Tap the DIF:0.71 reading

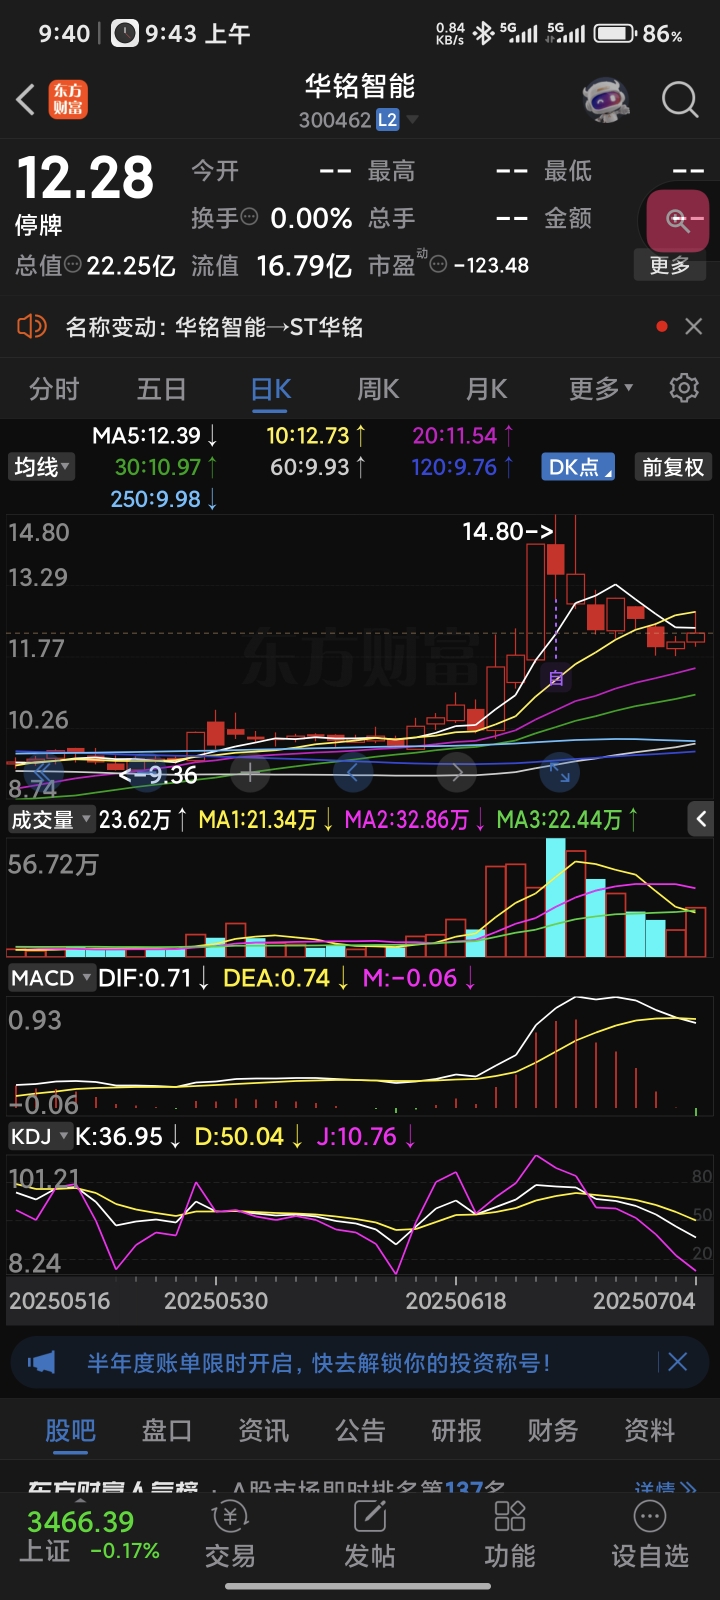154,978
